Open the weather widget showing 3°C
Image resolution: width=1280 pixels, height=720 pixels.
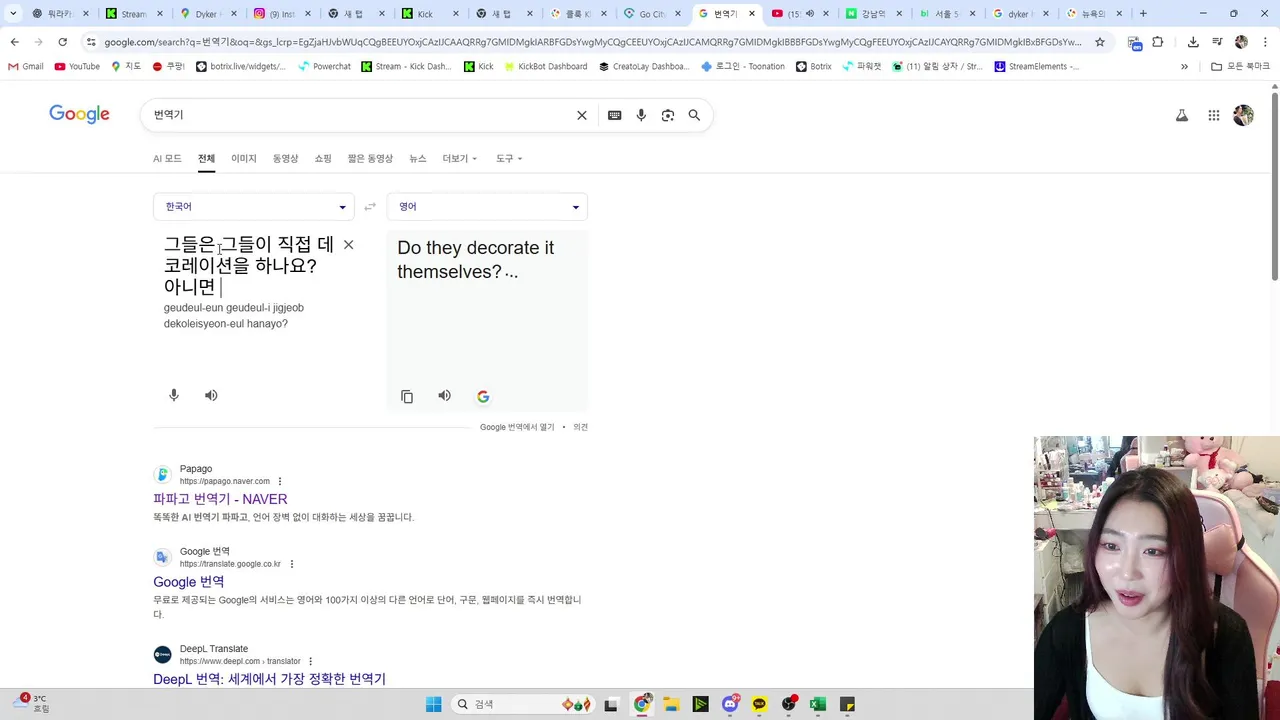click(30, 703)
